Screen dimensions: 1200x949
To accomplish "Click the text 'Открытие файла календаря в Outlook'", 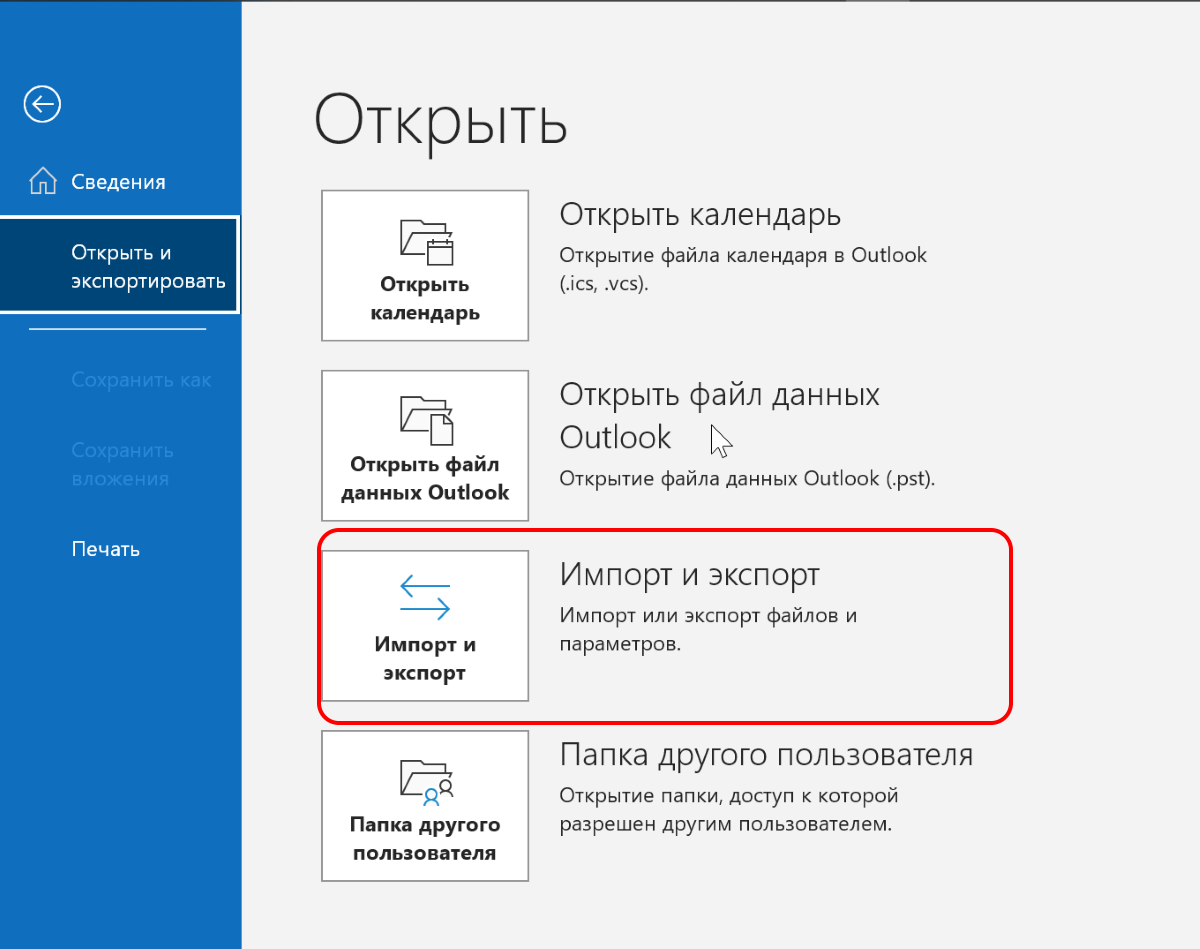I will tap(743, 255).
